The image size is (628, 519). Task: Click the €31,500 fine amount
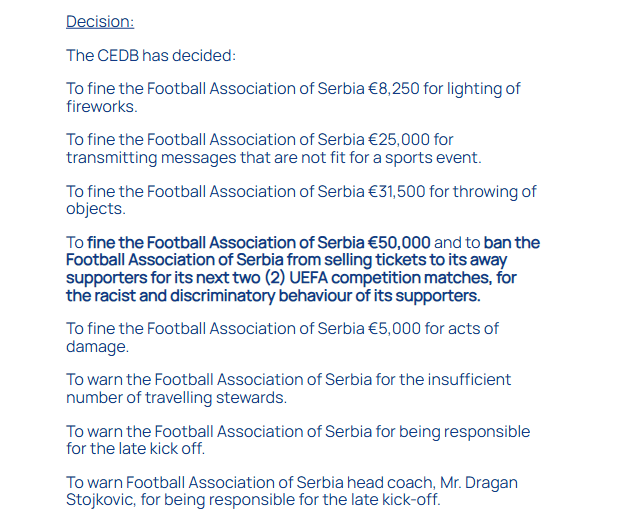click(x=396, y=191)
